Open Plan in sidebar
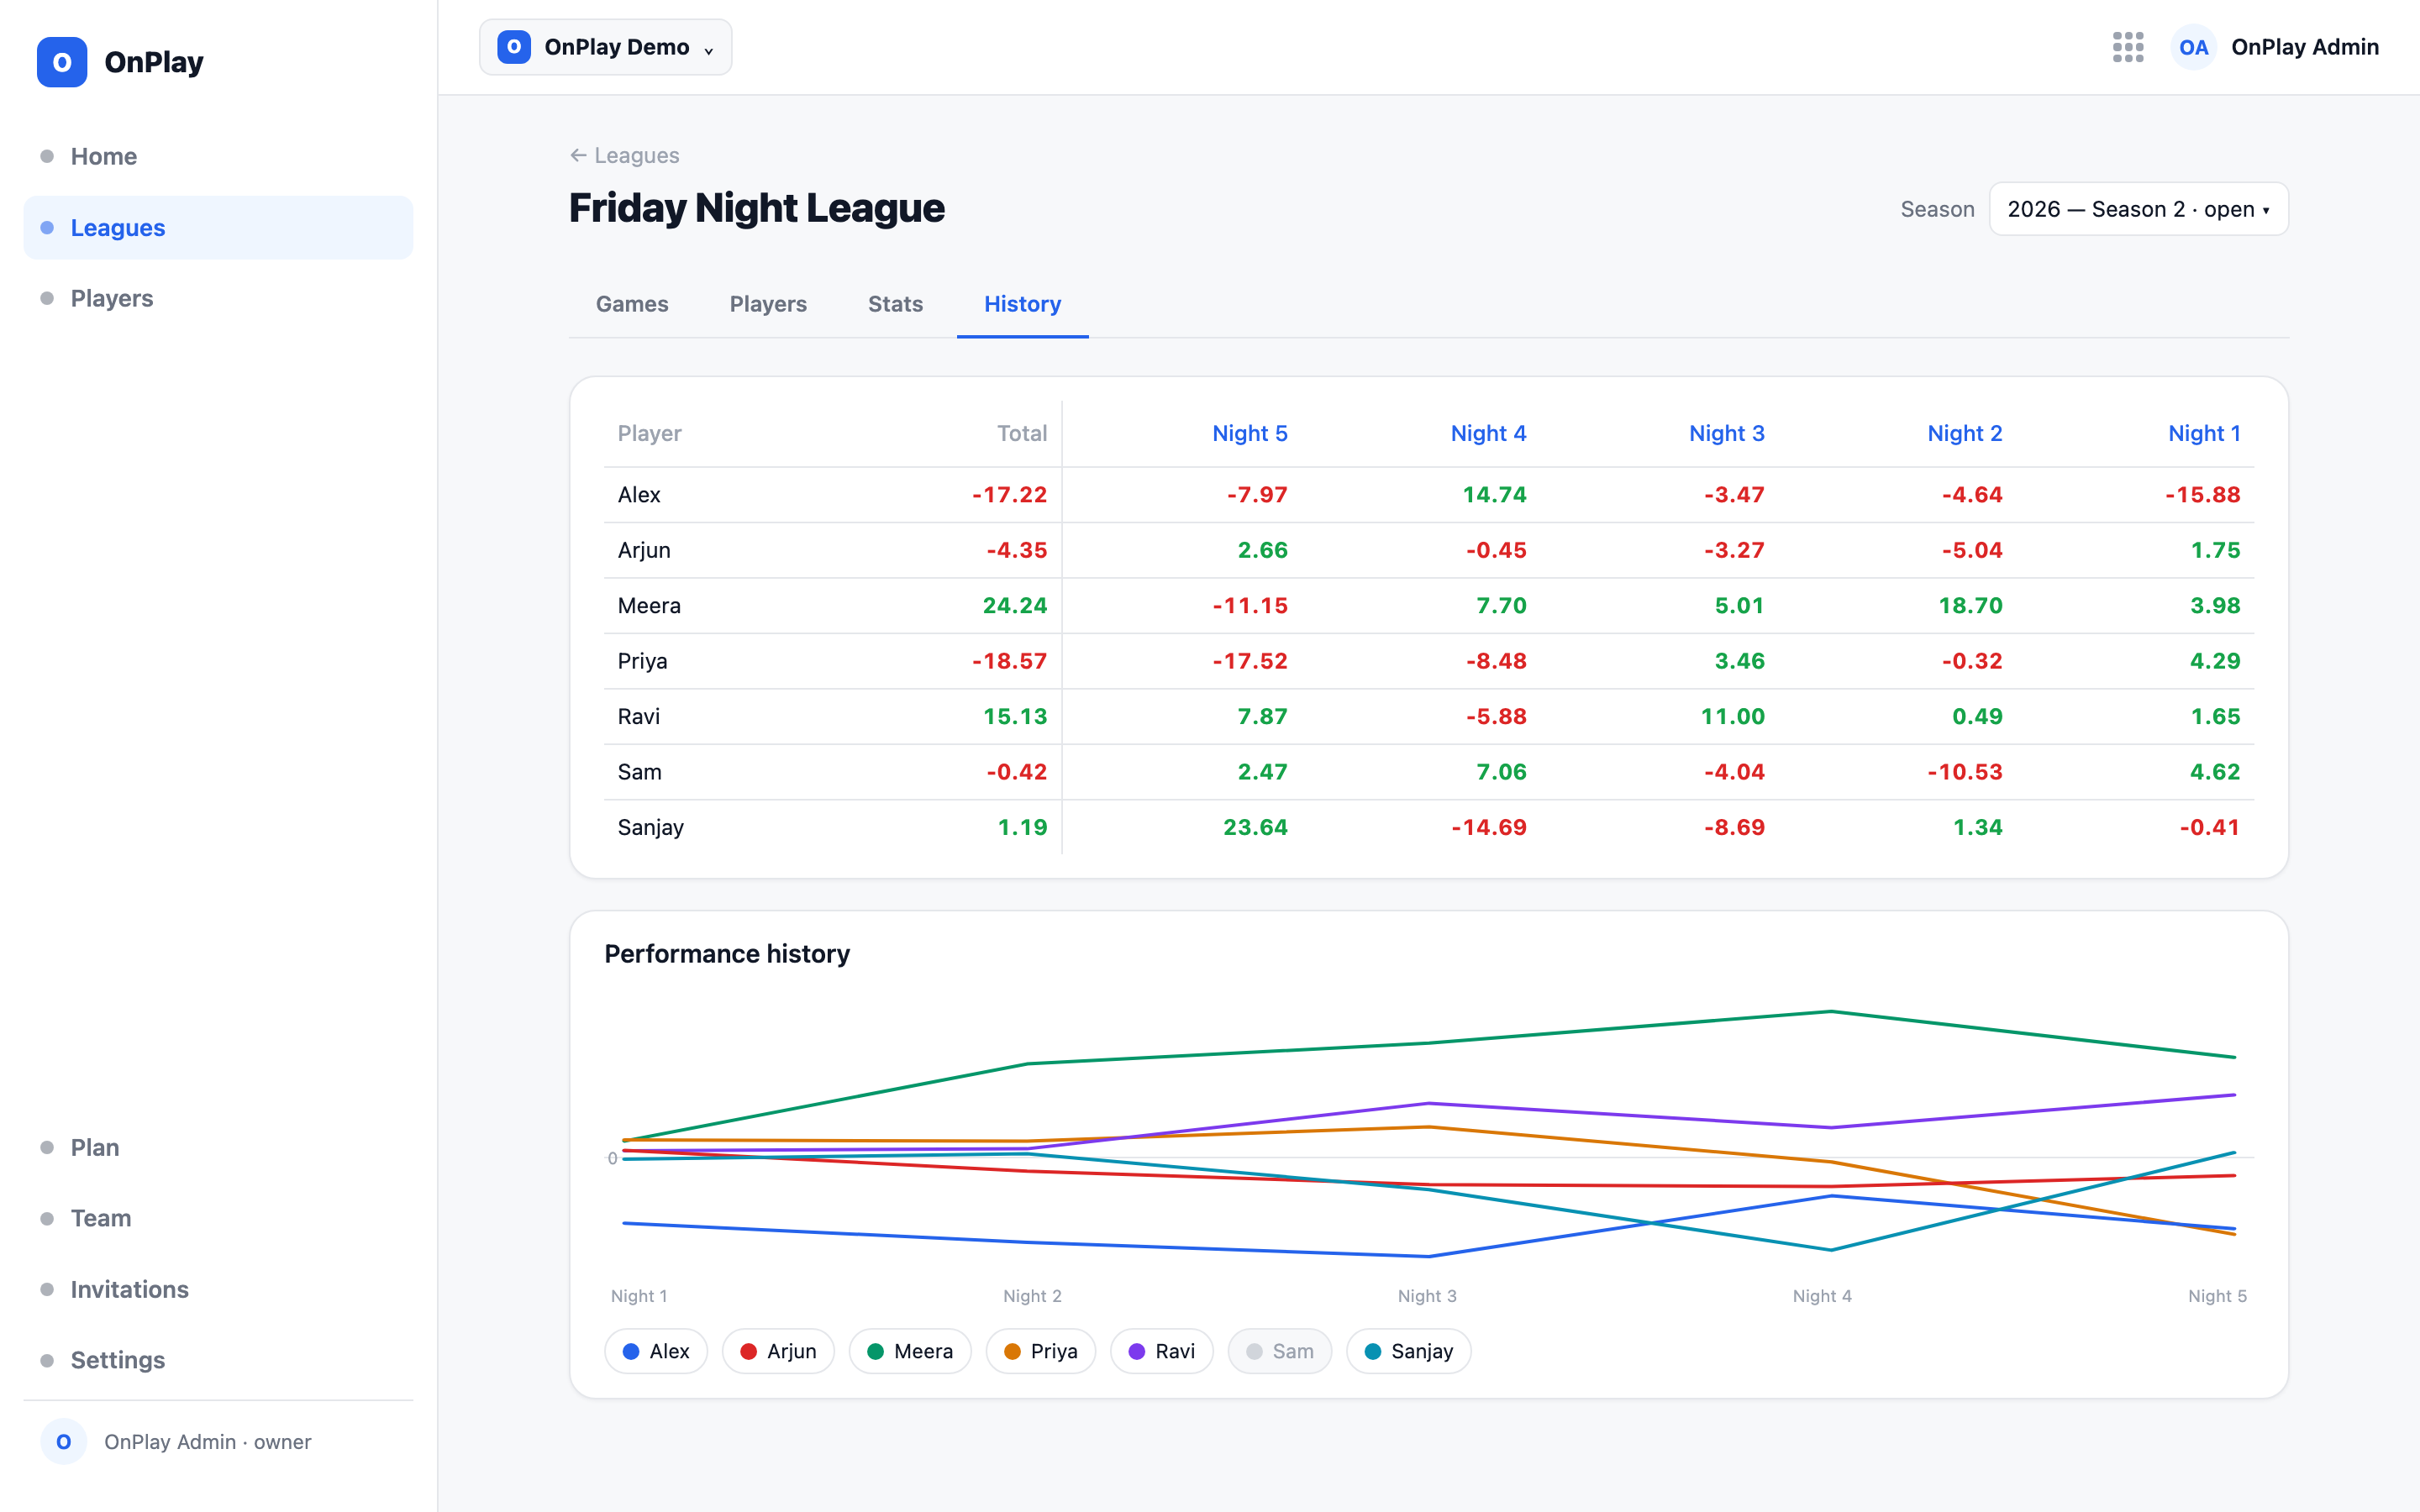Viewport: 2420px width, 1512px height. tap(218, 1147)
